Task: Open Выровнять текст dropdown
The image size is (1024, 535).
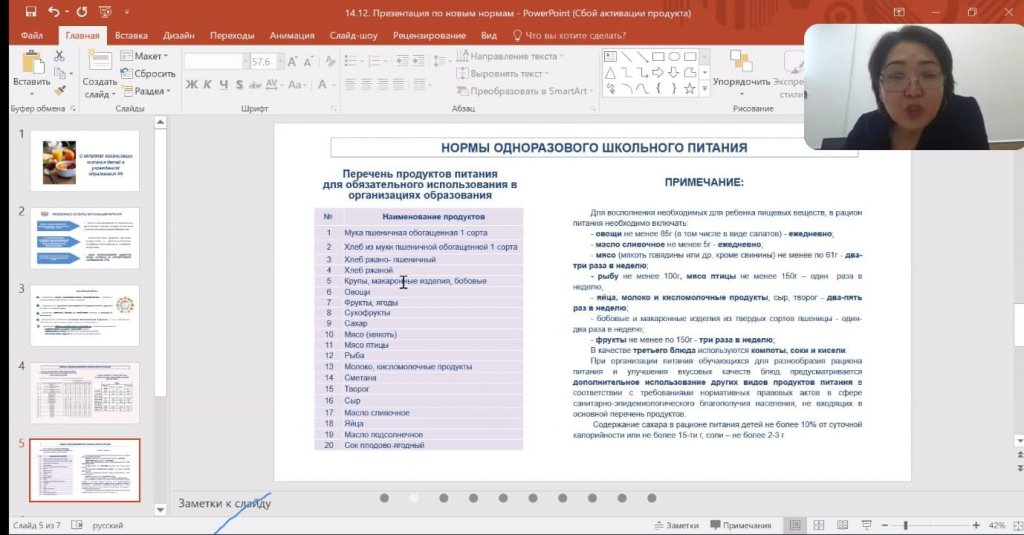Action: 503,73
